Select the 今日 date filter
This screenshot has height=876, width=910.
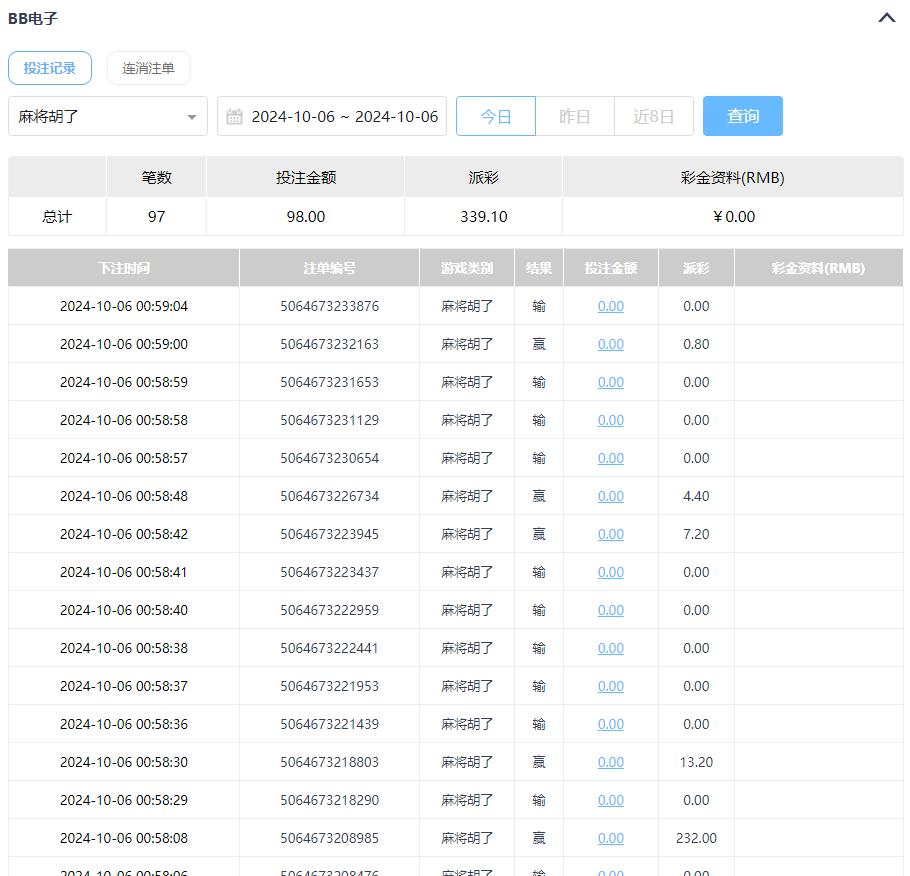496,116
